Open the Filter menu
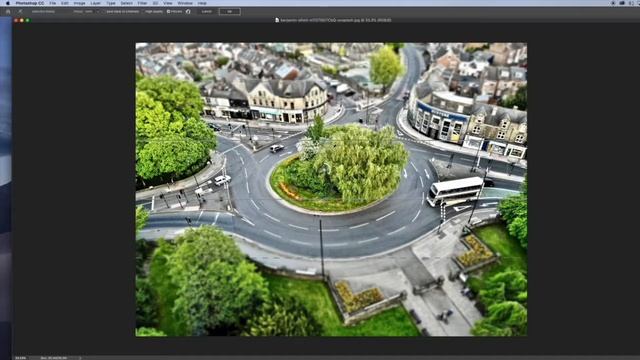Viewport: 640px width, 360px height. pos(142,3)
